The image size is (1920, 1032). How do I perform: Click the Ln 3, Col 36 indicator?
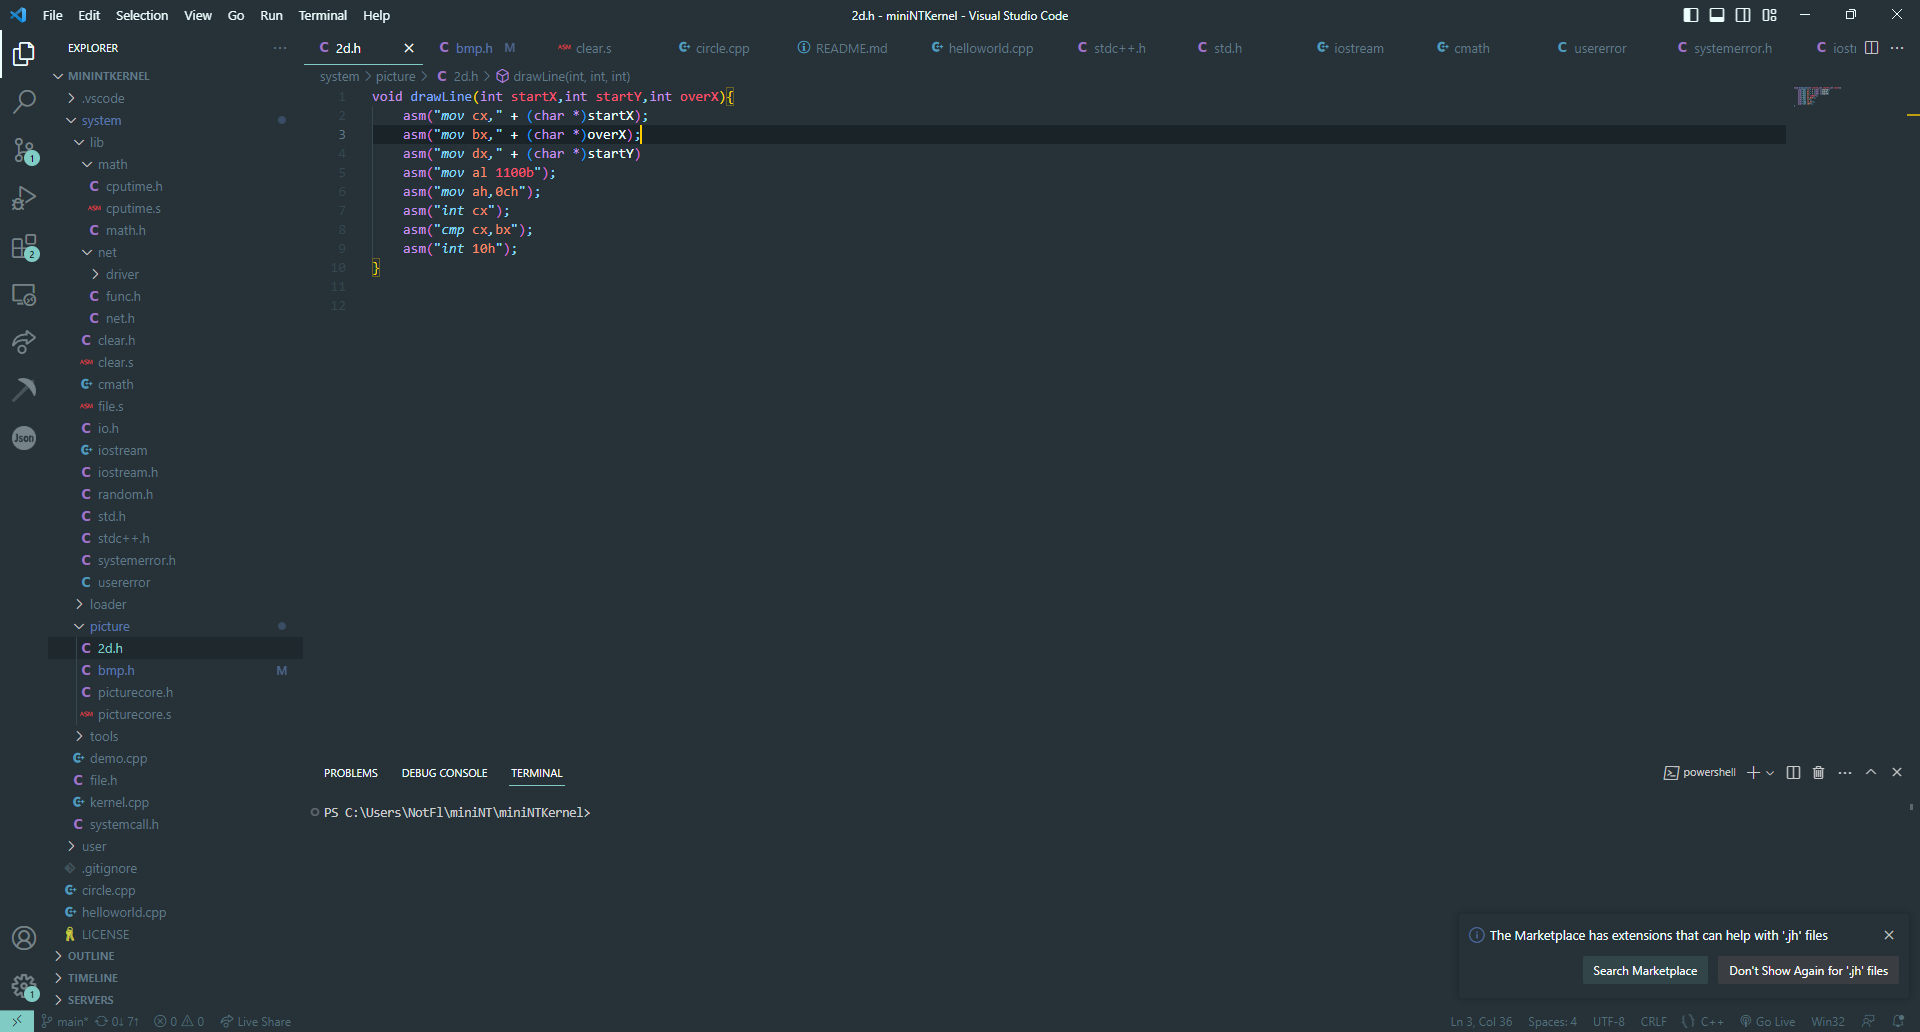tap(1481, 1021)
